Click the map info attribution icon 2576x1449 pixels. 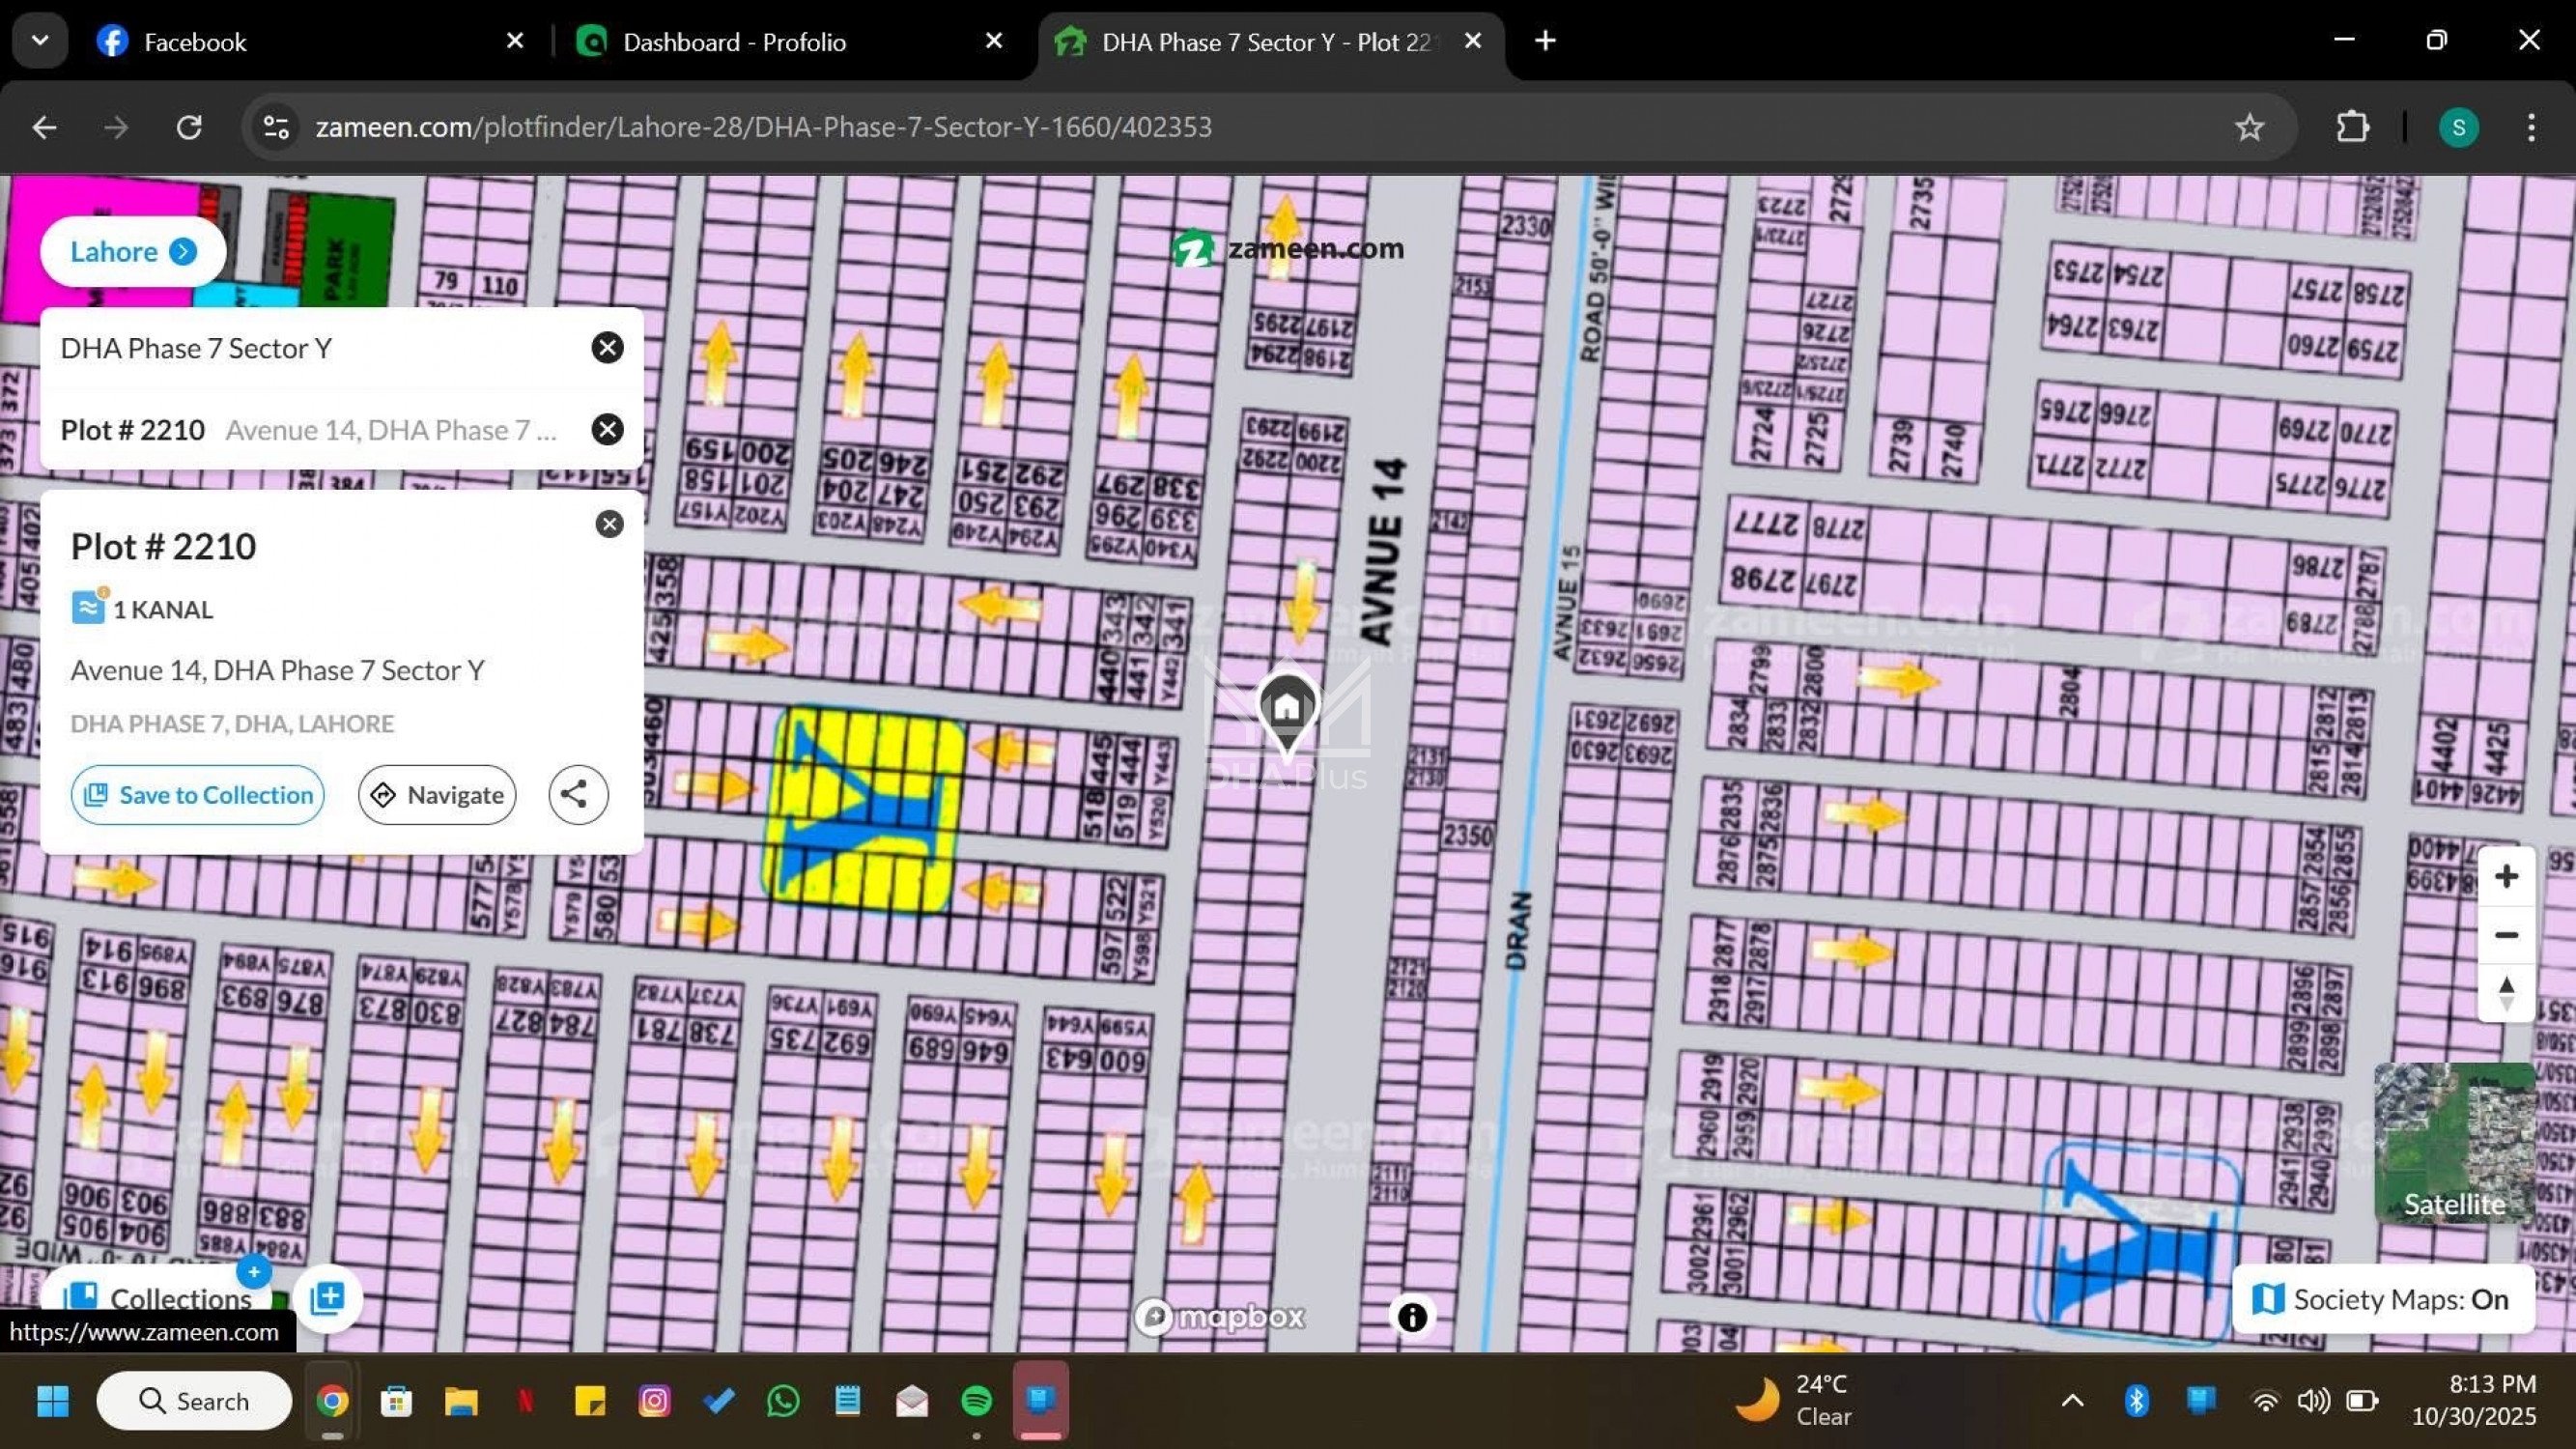[1411, 1317]
